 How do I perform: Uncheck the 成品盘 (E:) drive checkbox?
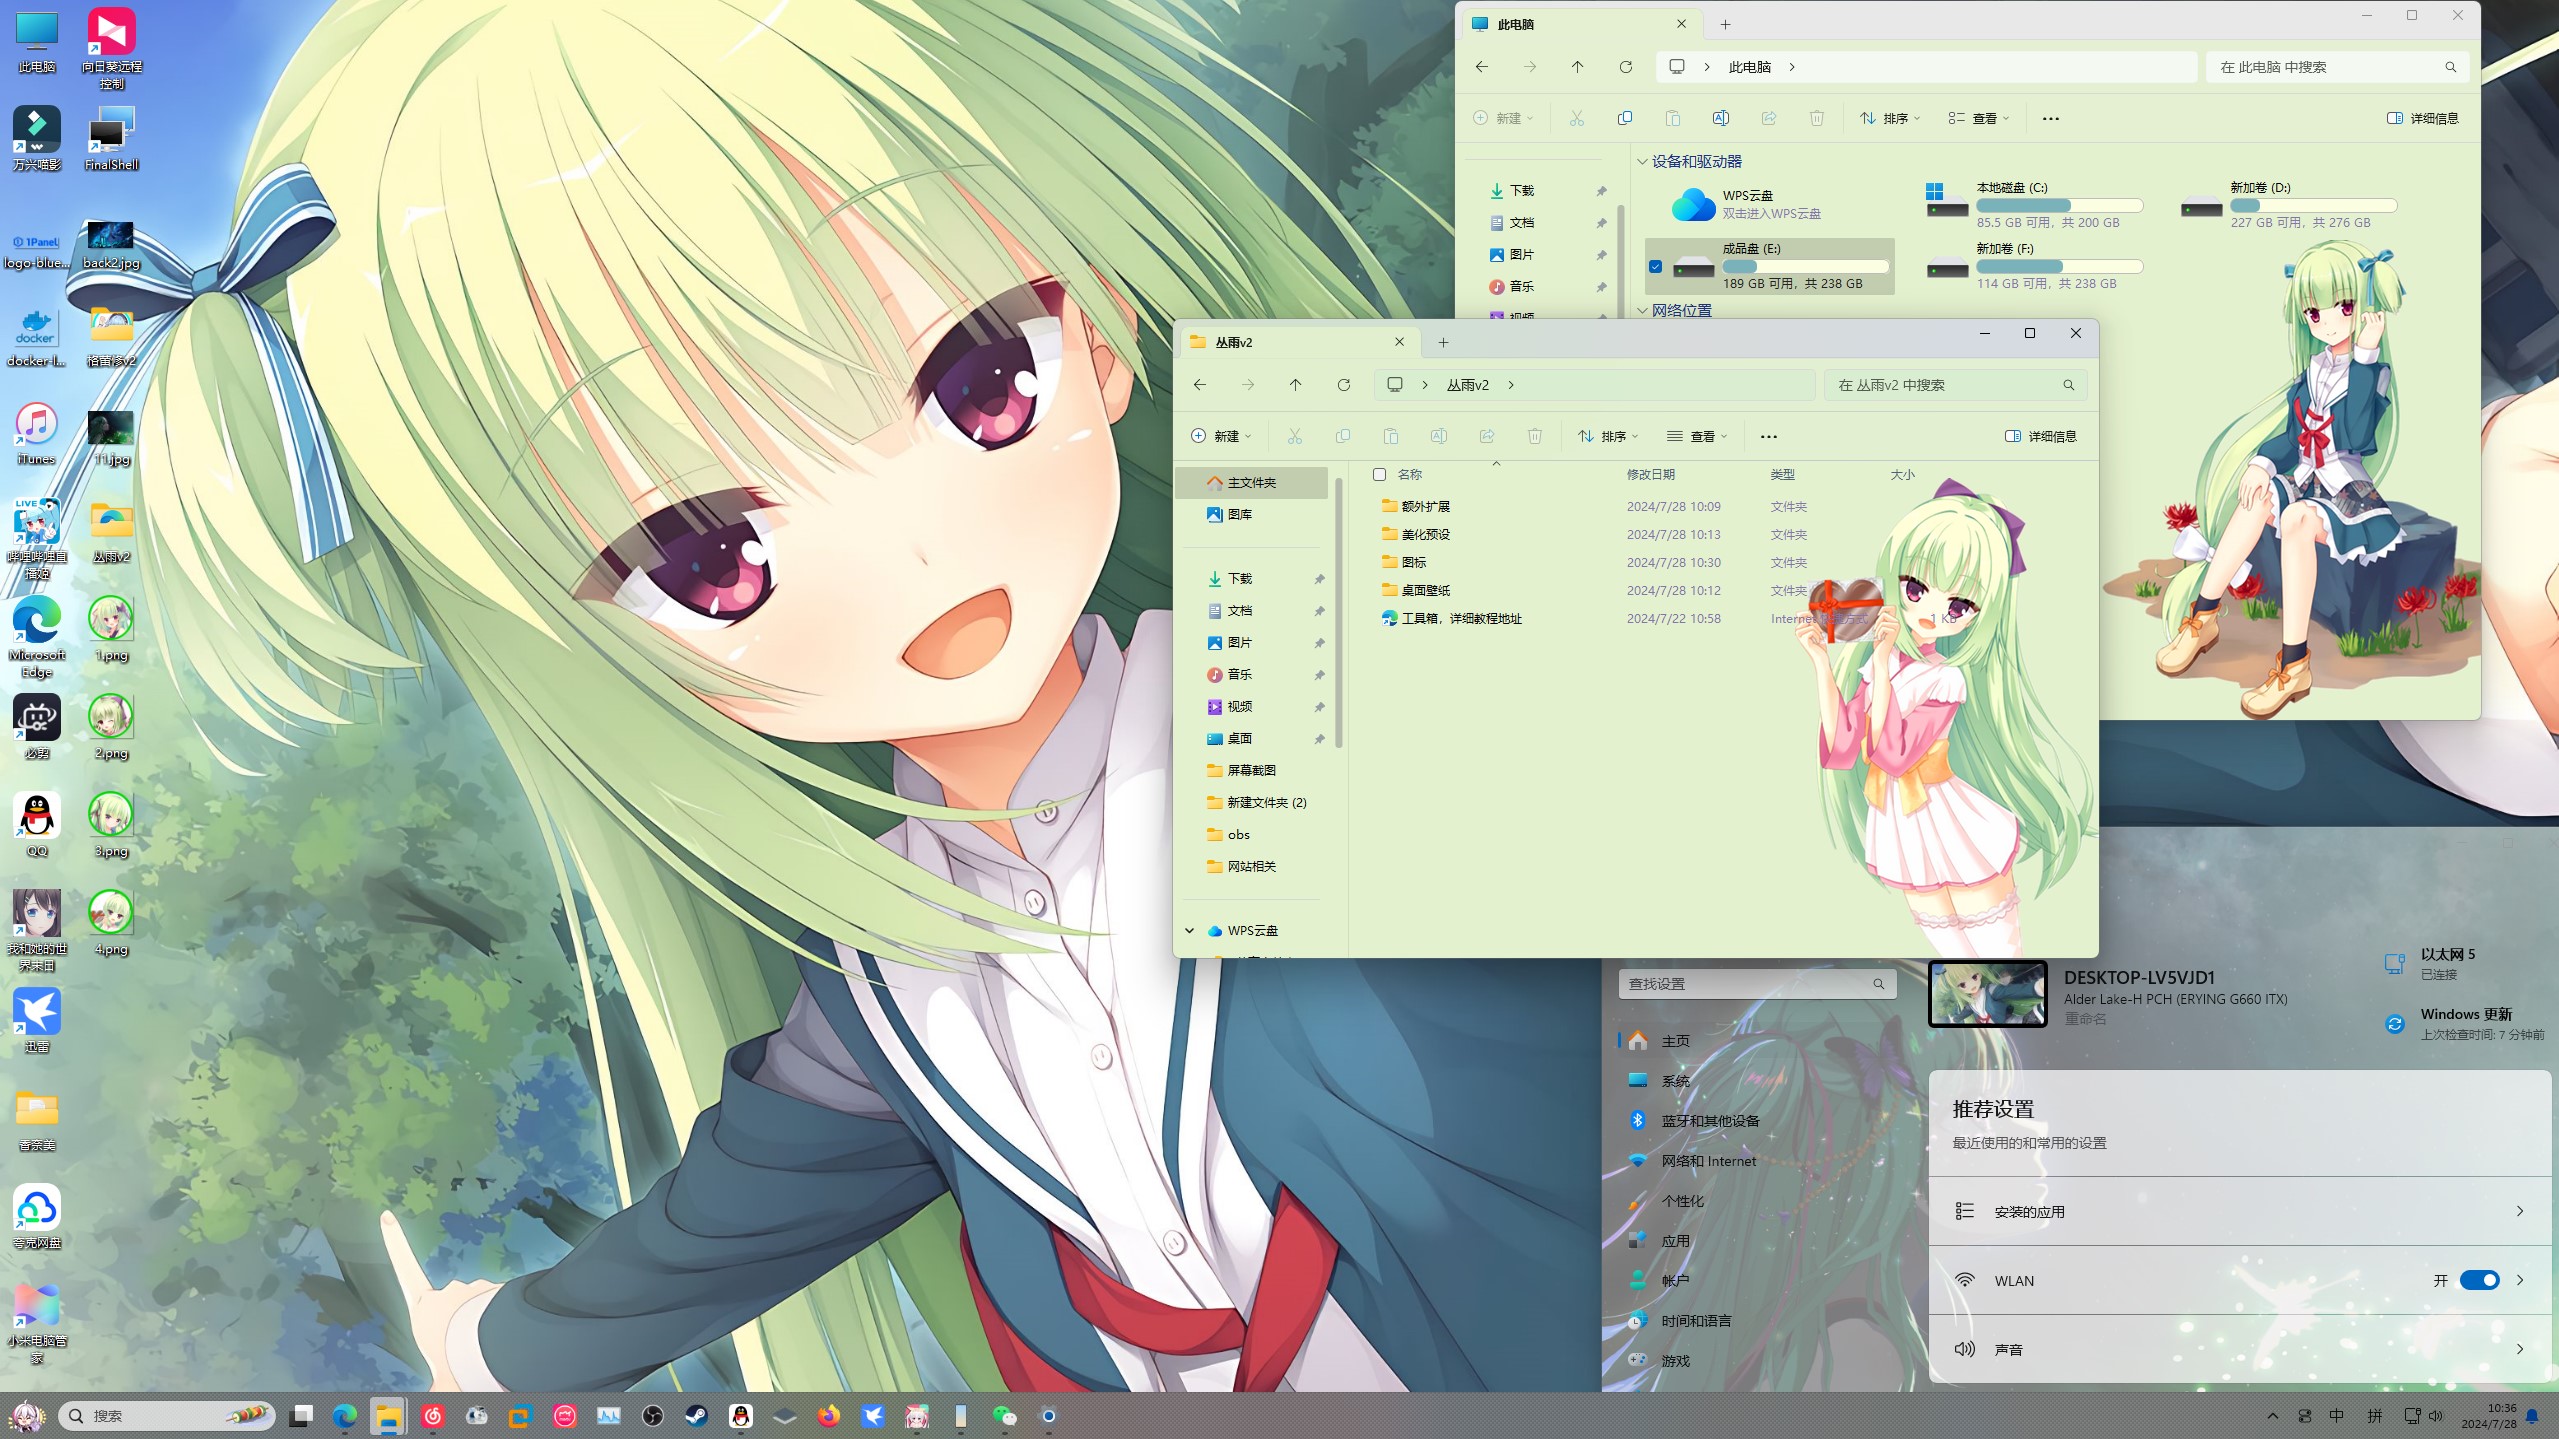(1655, 266)
